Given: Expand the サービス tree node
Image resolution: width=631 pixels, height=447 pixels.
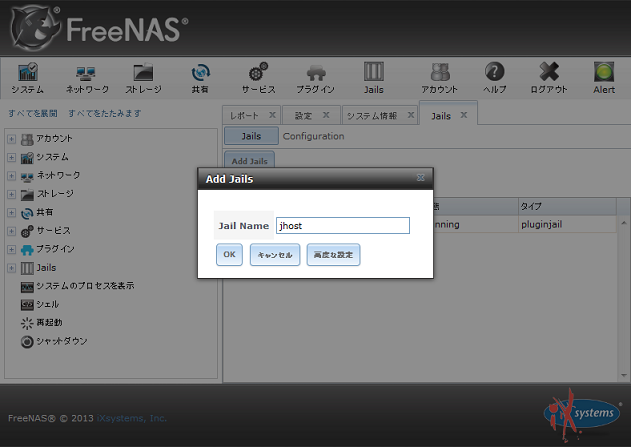Looking at the screenshot, I should click(11, 231).
